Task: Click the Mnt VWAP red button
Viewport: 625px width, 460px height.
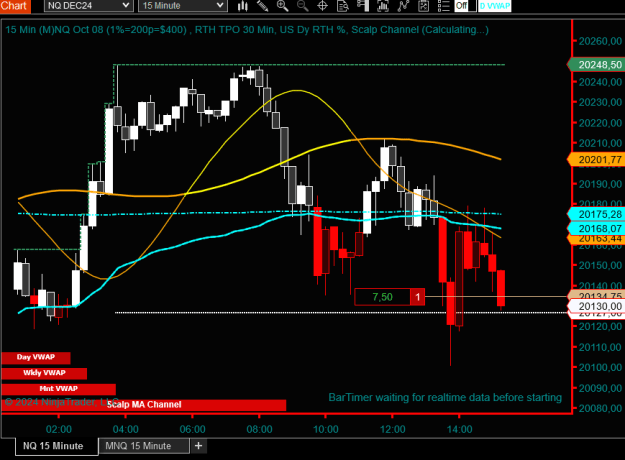Action: click(x=59, y=389)
